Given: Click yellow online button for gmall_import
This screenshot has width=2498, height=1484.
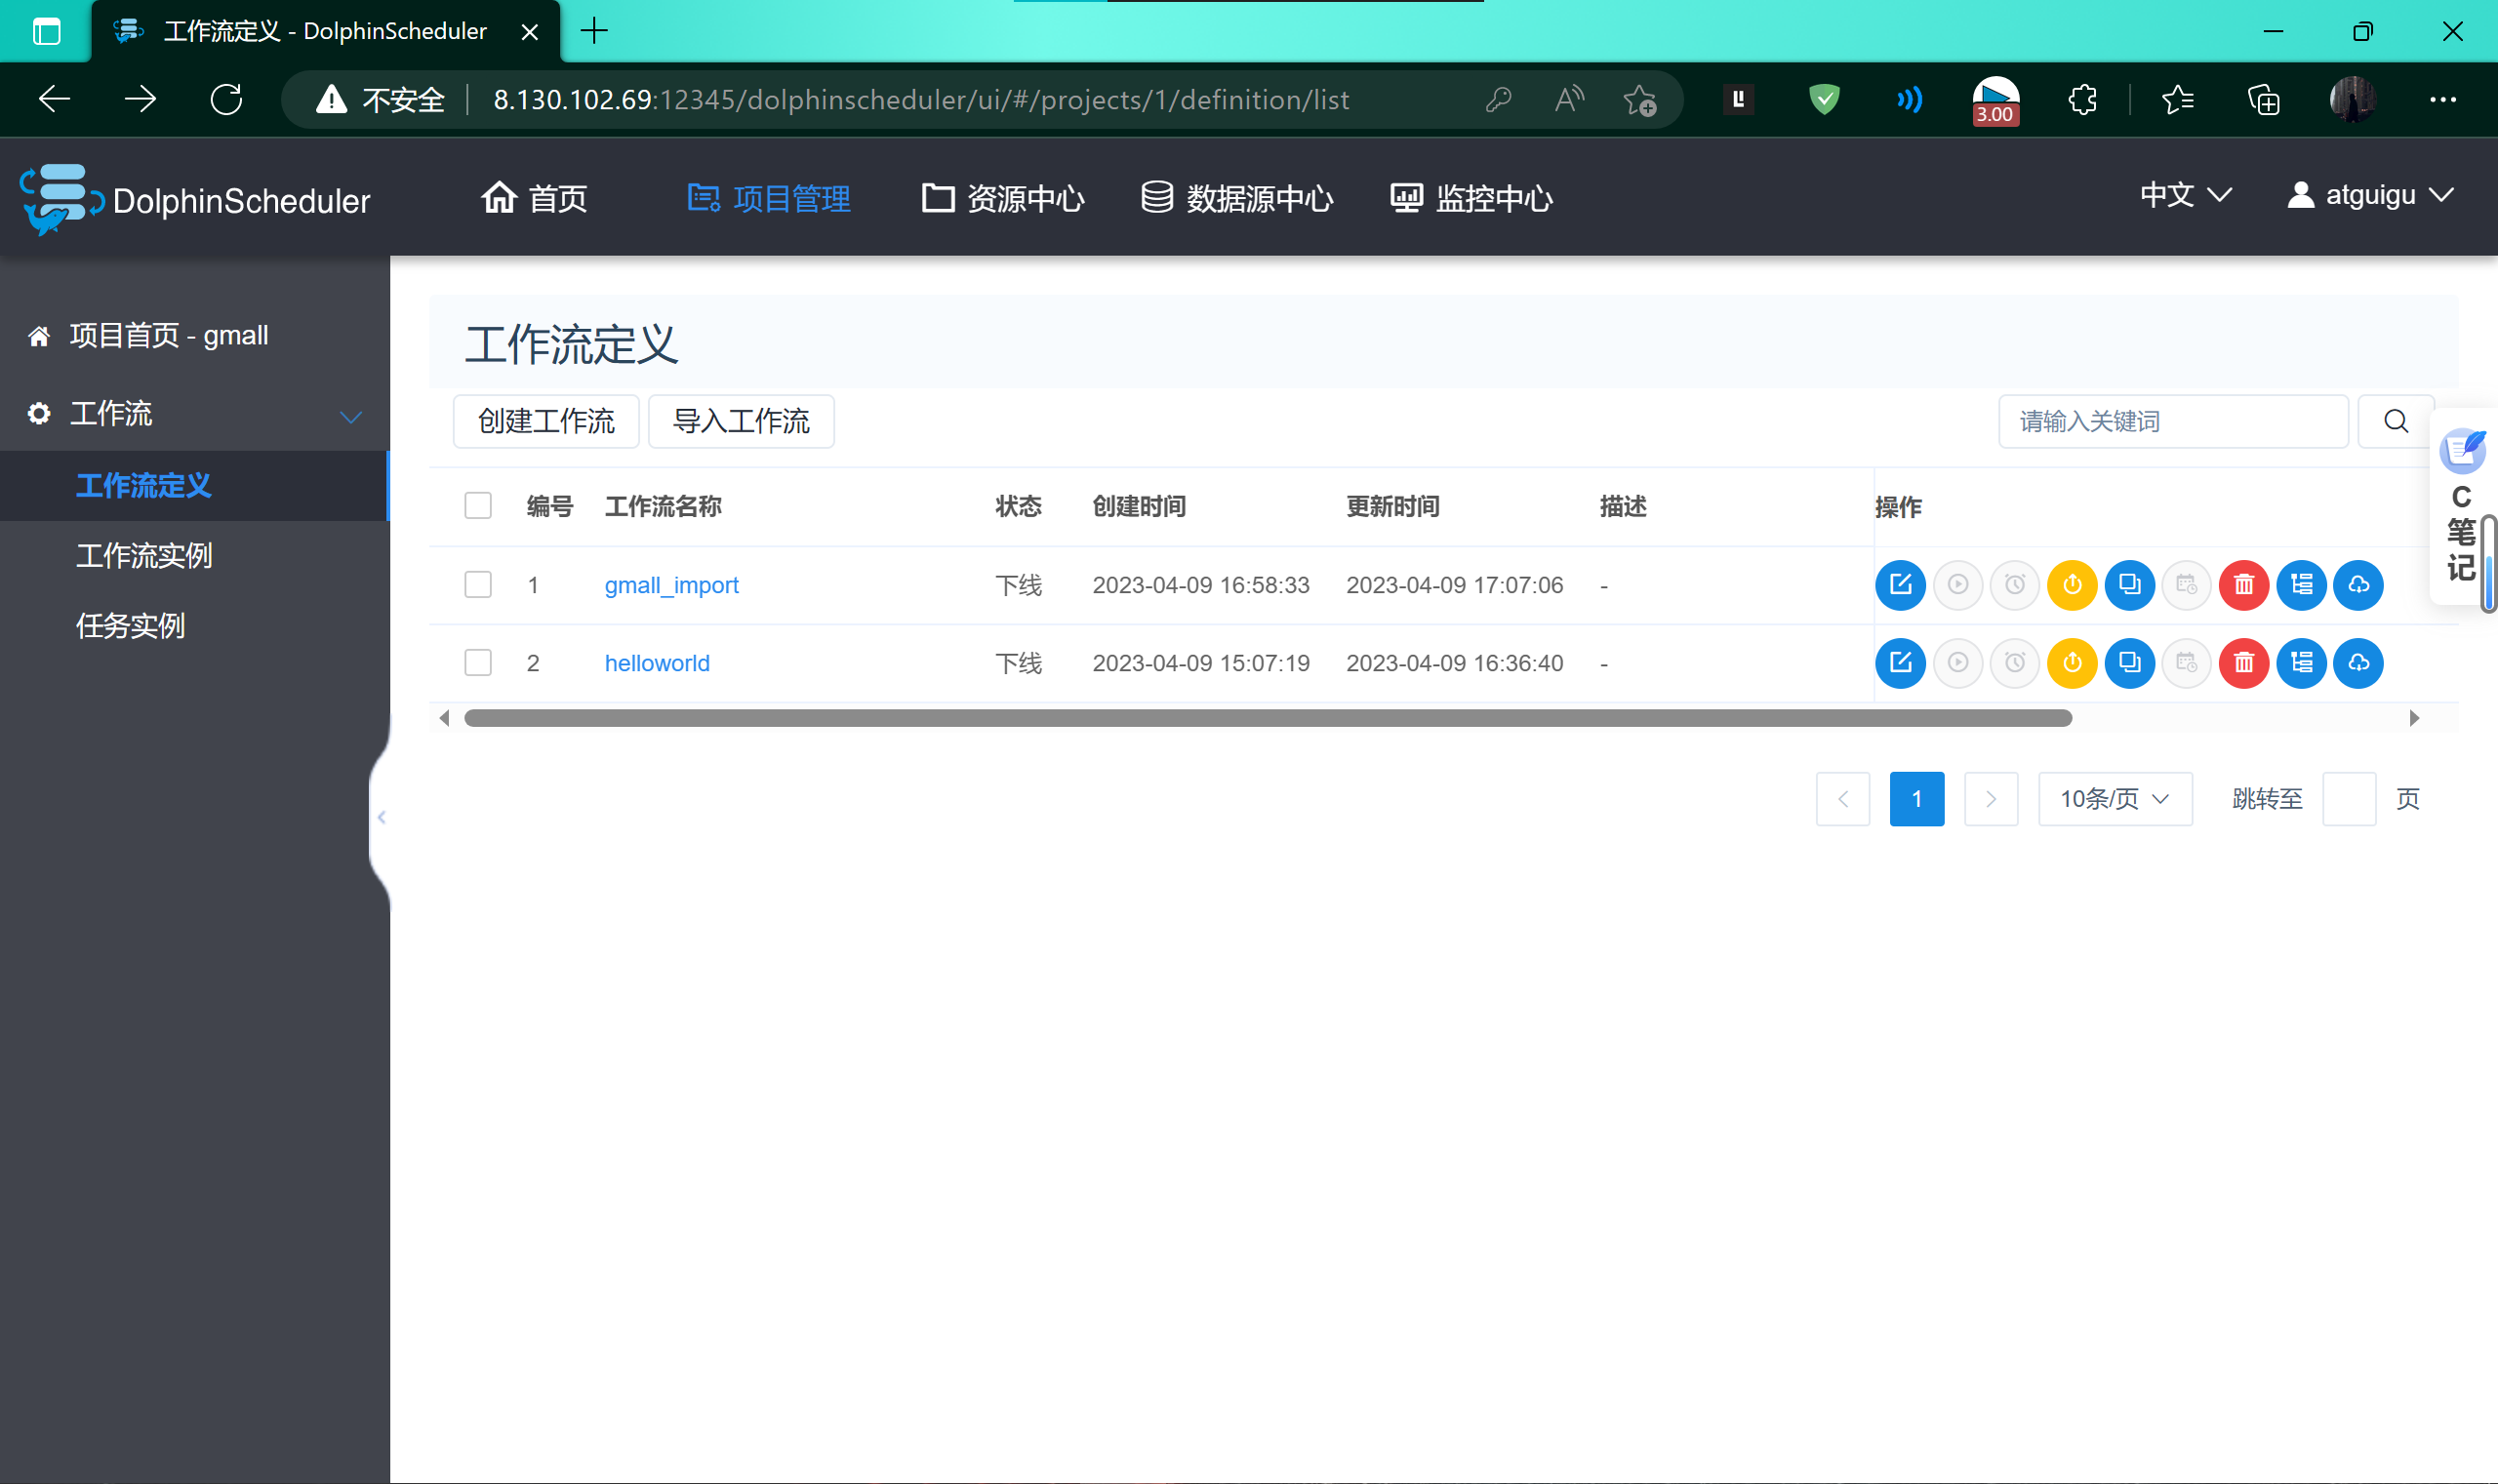Looking at the screenshot, I should pyautogui.click(x=2072, y=584).
